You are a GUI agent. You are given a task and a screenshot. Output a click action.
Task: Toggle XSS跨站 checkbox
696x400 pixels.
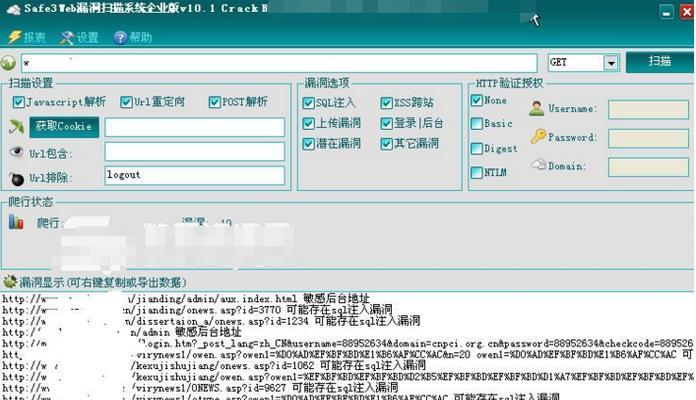pos(386,103)
